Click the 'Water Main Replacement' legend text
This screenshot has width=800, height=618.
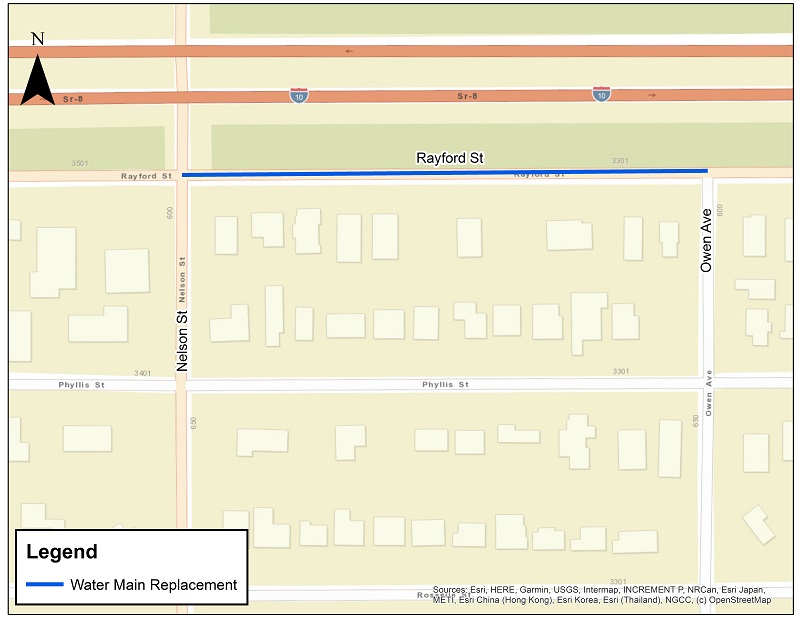coord(154,585)
